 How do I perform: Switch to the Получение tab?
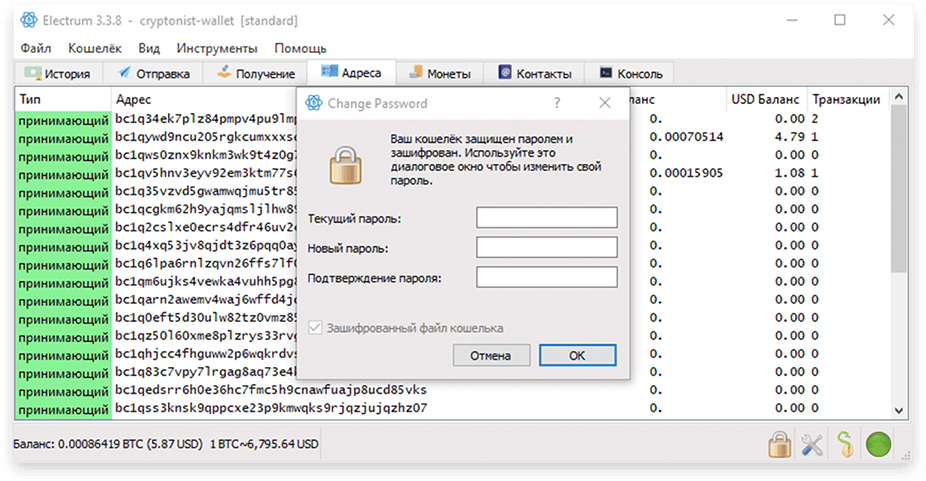[x=255, y=73]
